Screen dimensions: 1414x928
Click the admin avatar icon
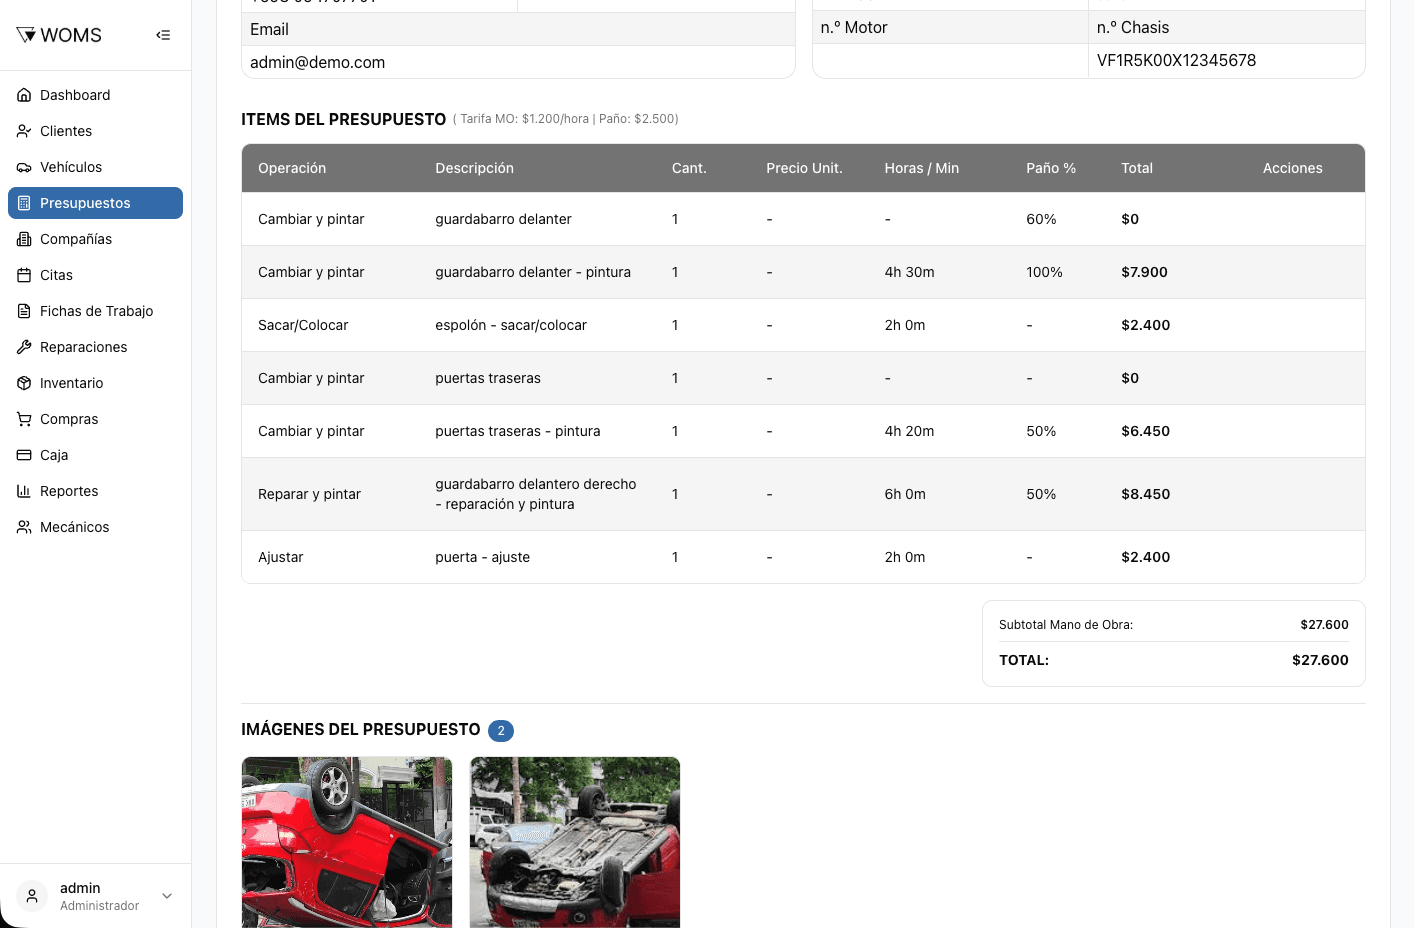[x=32, y=896]
